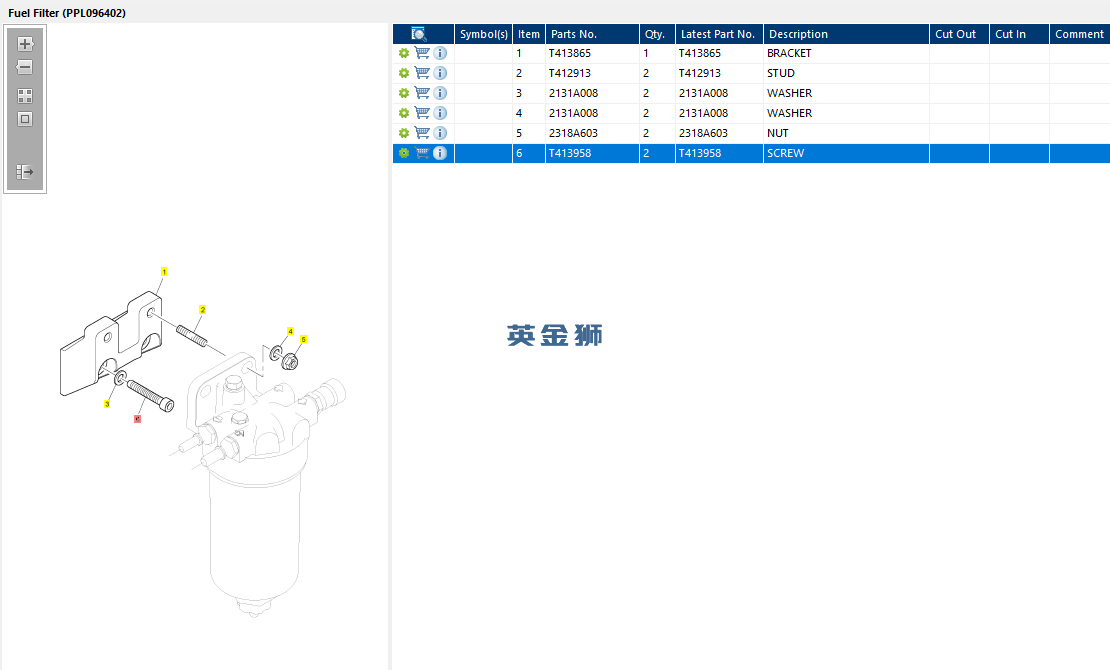The image size is (1110, 670).
Task: Click green gear icon for STUD row
Action: pyautogui.click(x=404, y=73)
